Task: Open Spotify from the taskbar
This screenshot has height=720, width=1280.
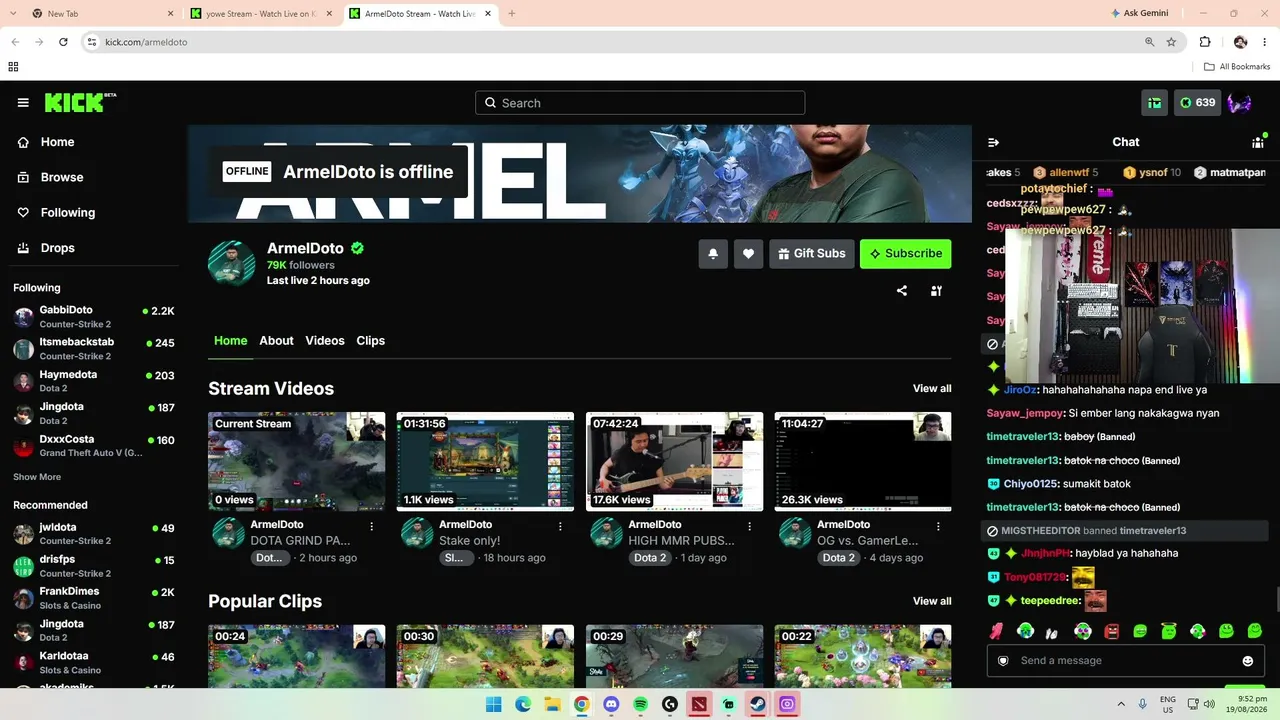Action: click(x=640, y=704)
